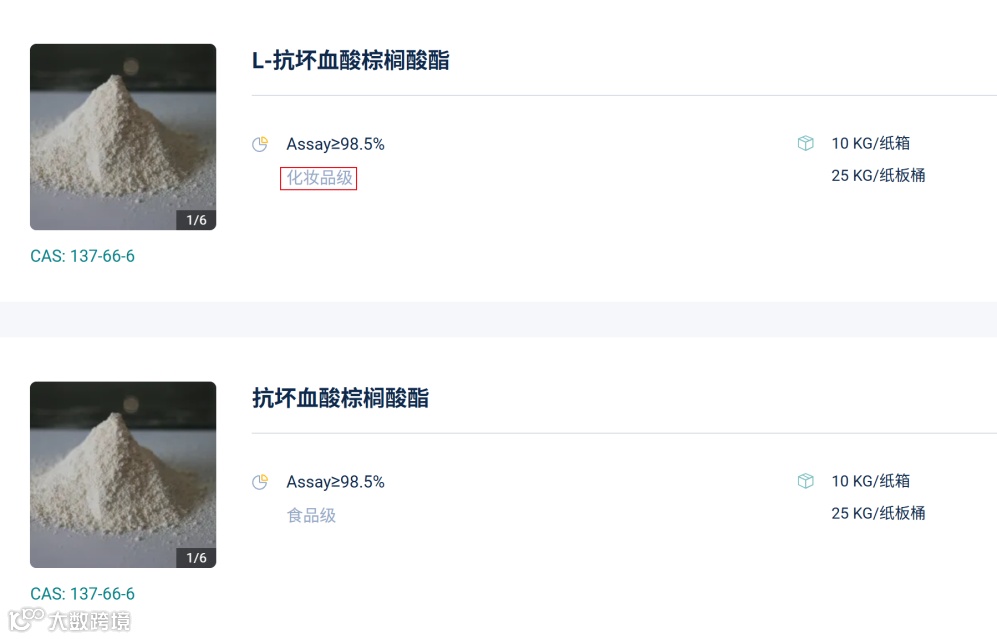Click Assay≥98.5% text in second product

335,482
